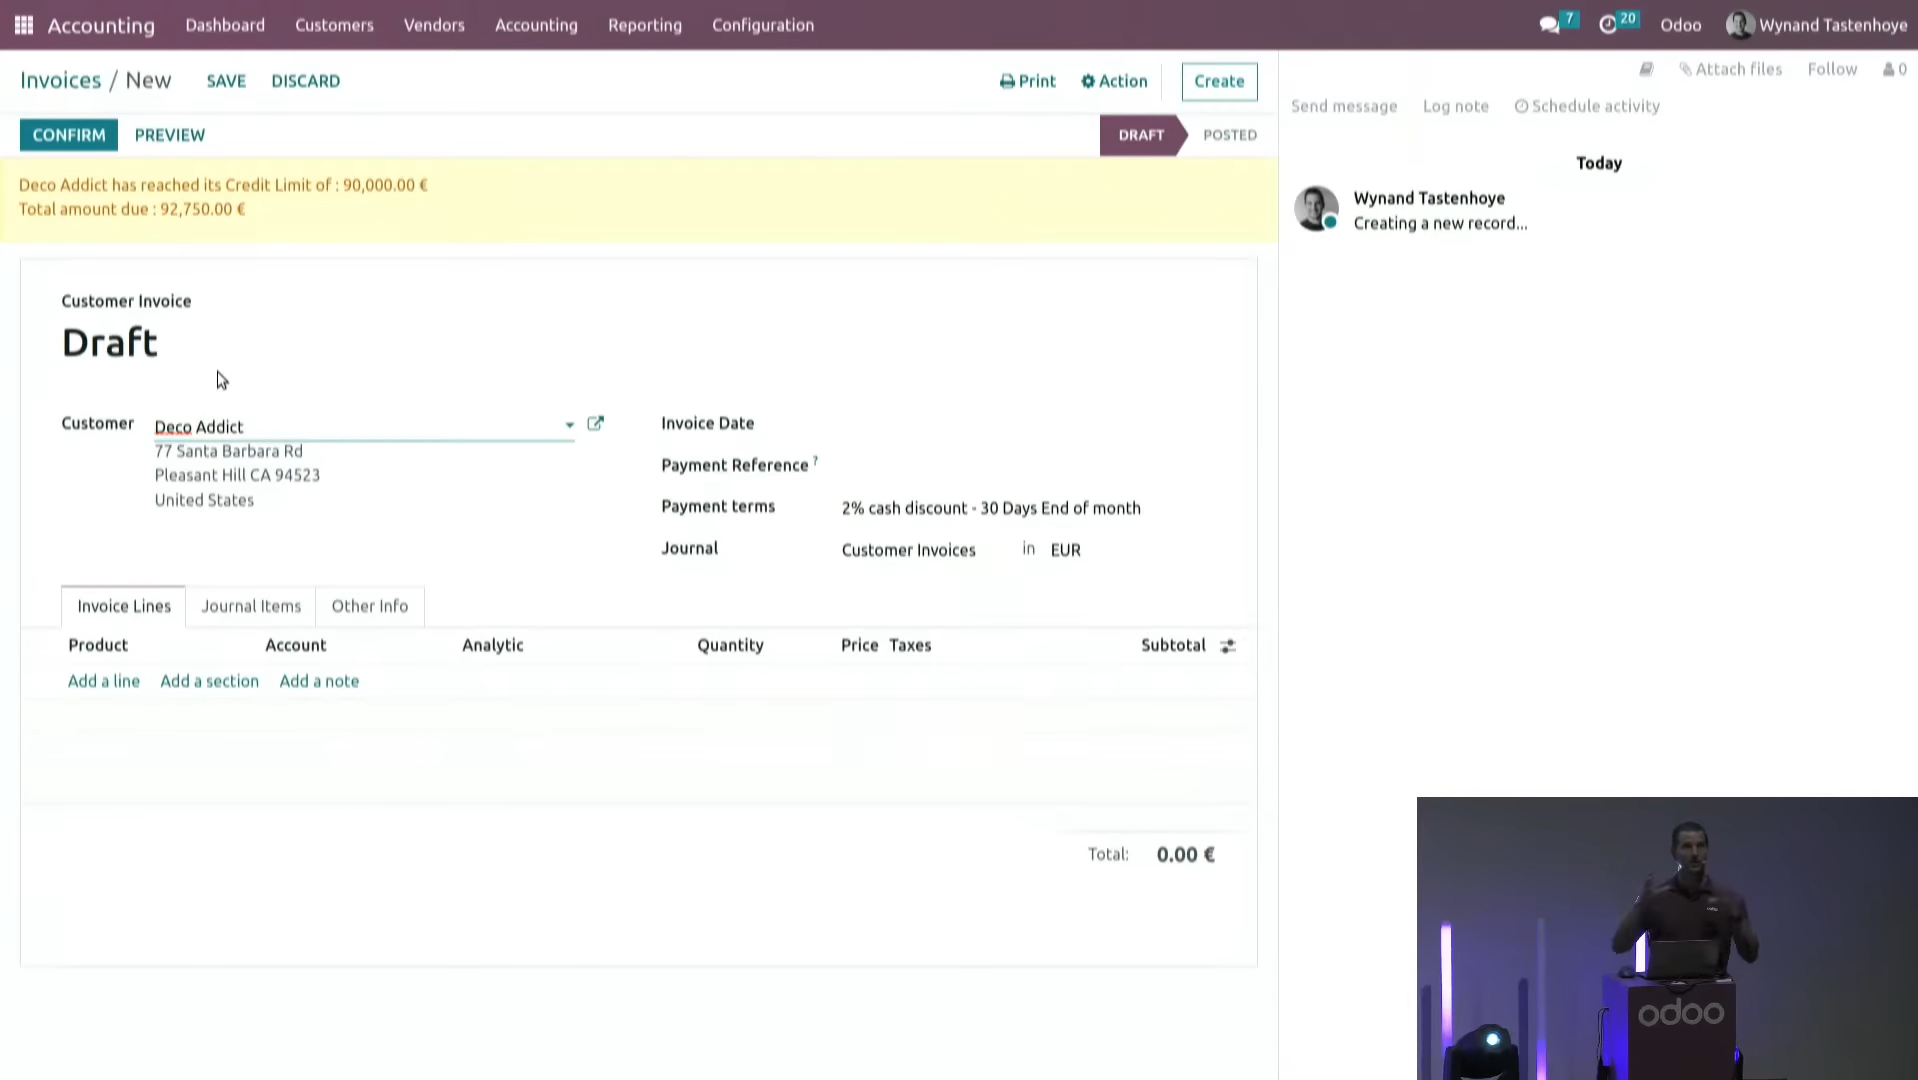Open the apps grid menu icon

click(x=24, y=25)
